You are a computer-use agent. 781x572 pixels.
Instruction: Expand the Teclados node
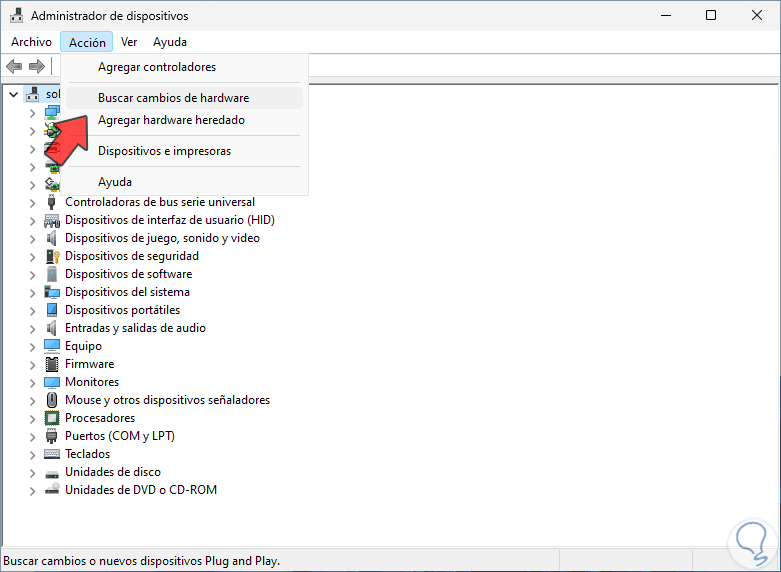(x=32, y=454)
